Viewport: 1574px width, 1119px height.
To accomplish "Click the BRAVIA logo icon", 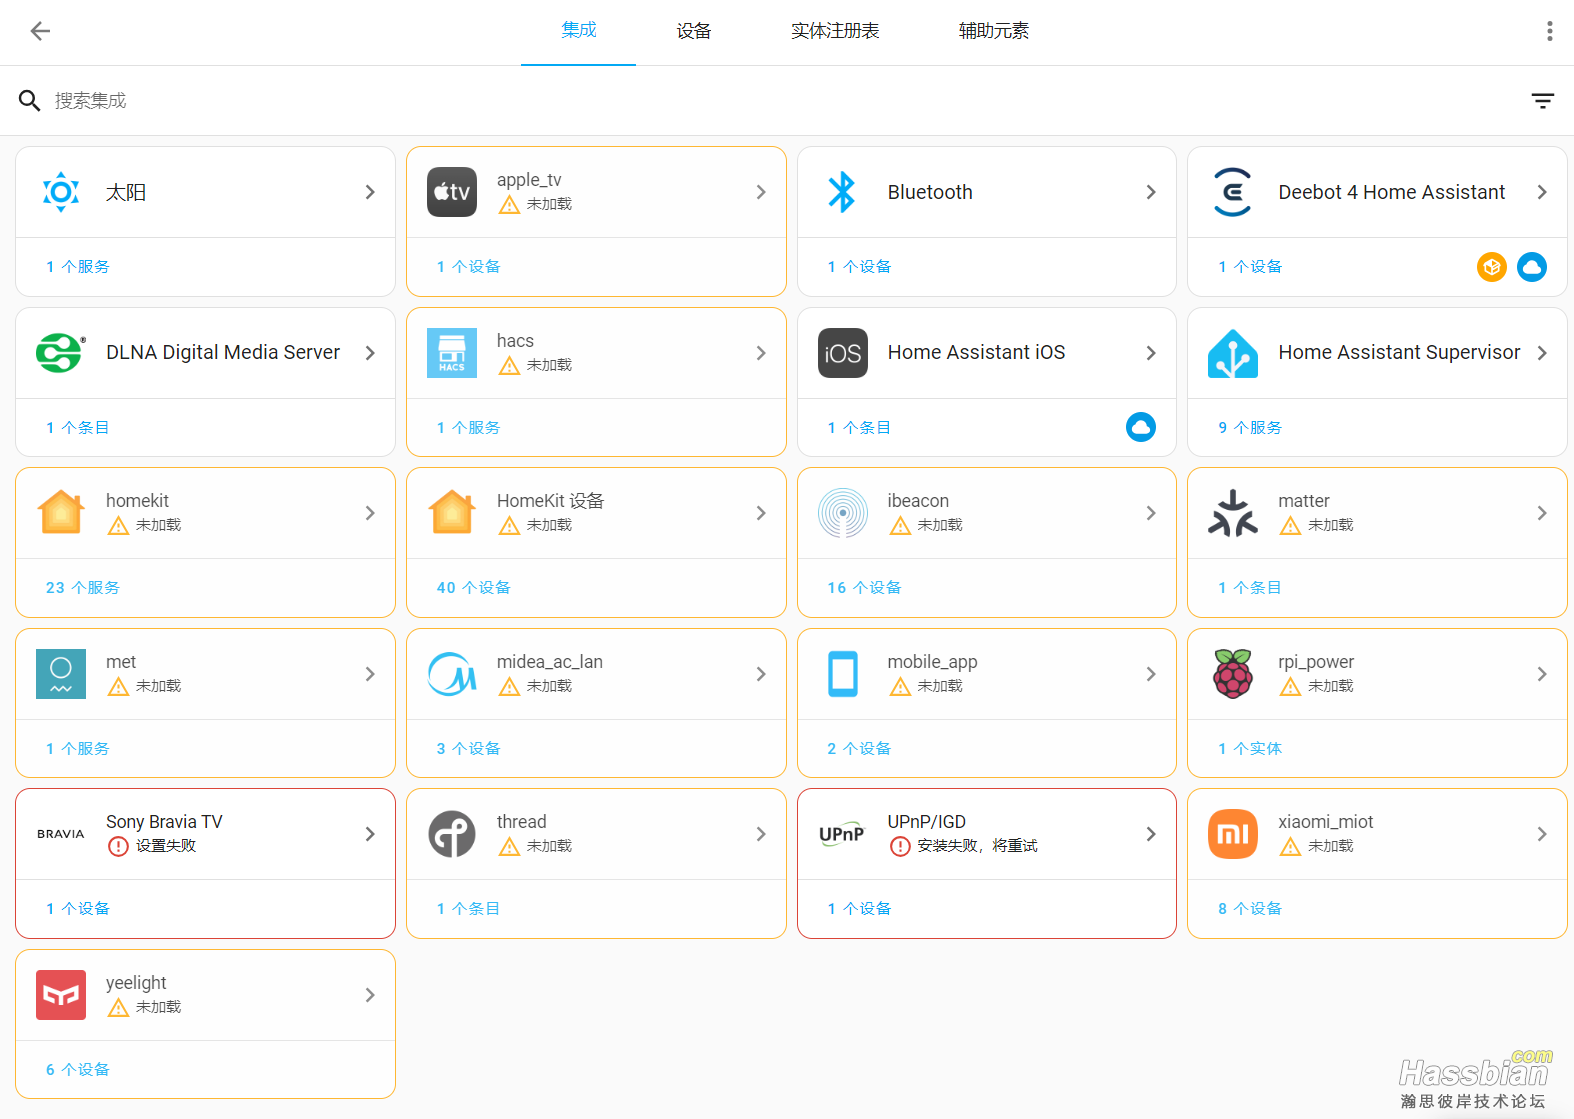I will [x=61, y=834].
